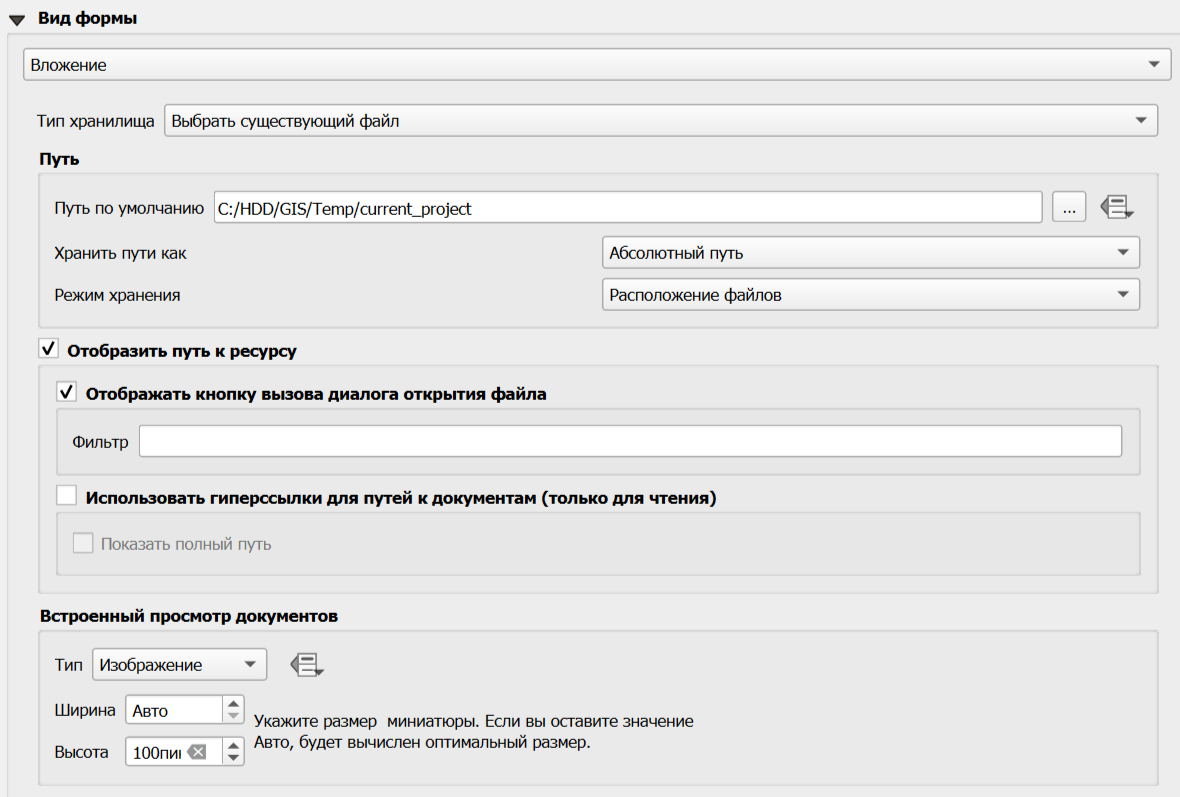Open the Режим хранения dropdown
The height and width of the screenshot is (797, 1180).
[870, 295]
